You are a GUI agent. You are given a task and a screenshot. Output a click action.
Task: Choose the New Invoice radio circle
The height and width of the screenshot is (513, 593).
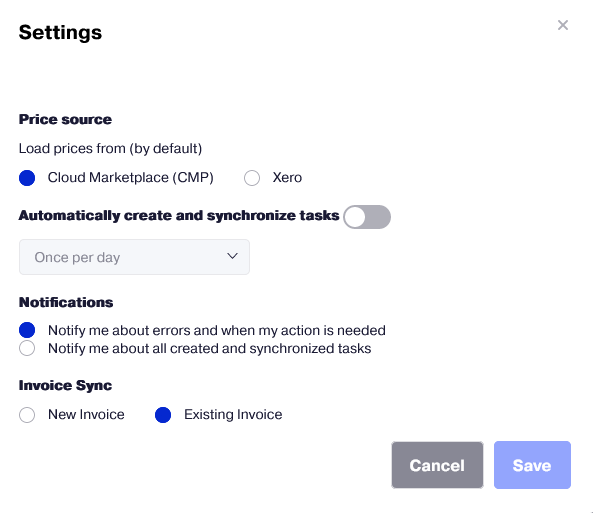[27, 415]
